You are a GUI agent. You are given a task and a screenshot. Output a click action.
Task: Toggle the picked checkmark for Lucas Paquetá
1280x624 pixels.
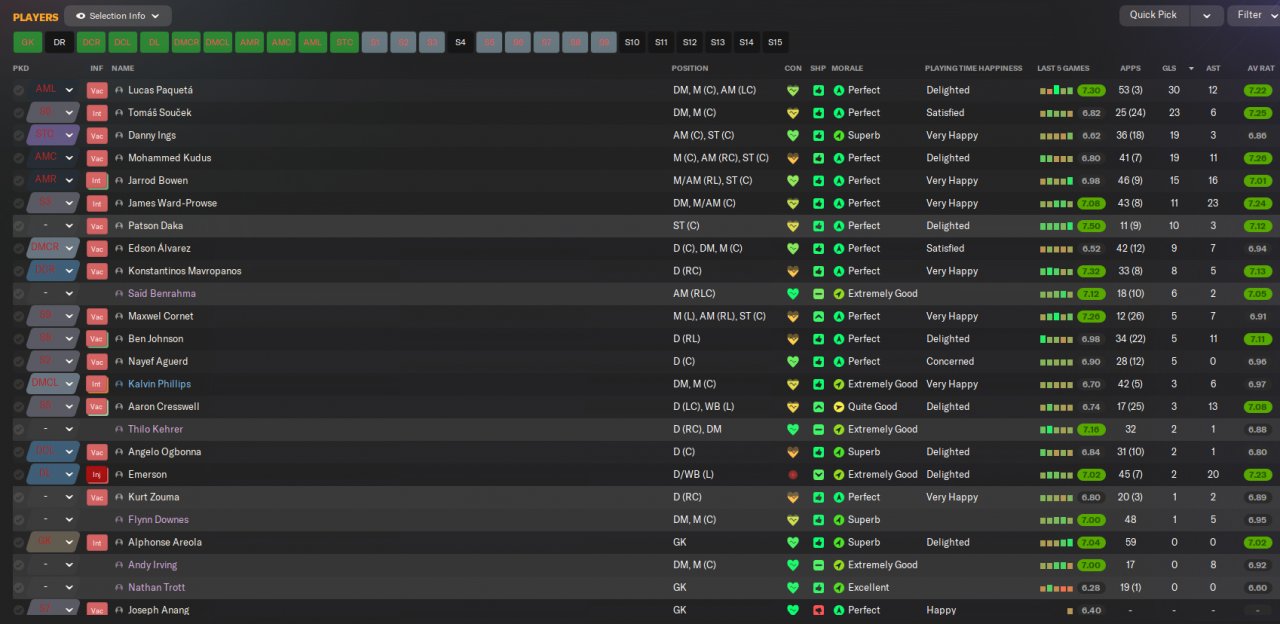18,90
